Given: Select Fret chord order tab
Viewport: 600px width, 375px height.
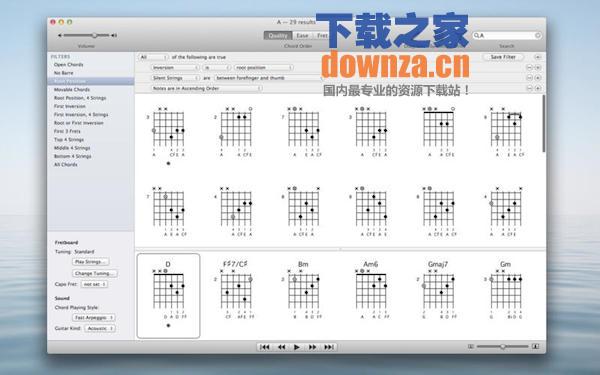Looking at the screenshot, I should 322,36.
